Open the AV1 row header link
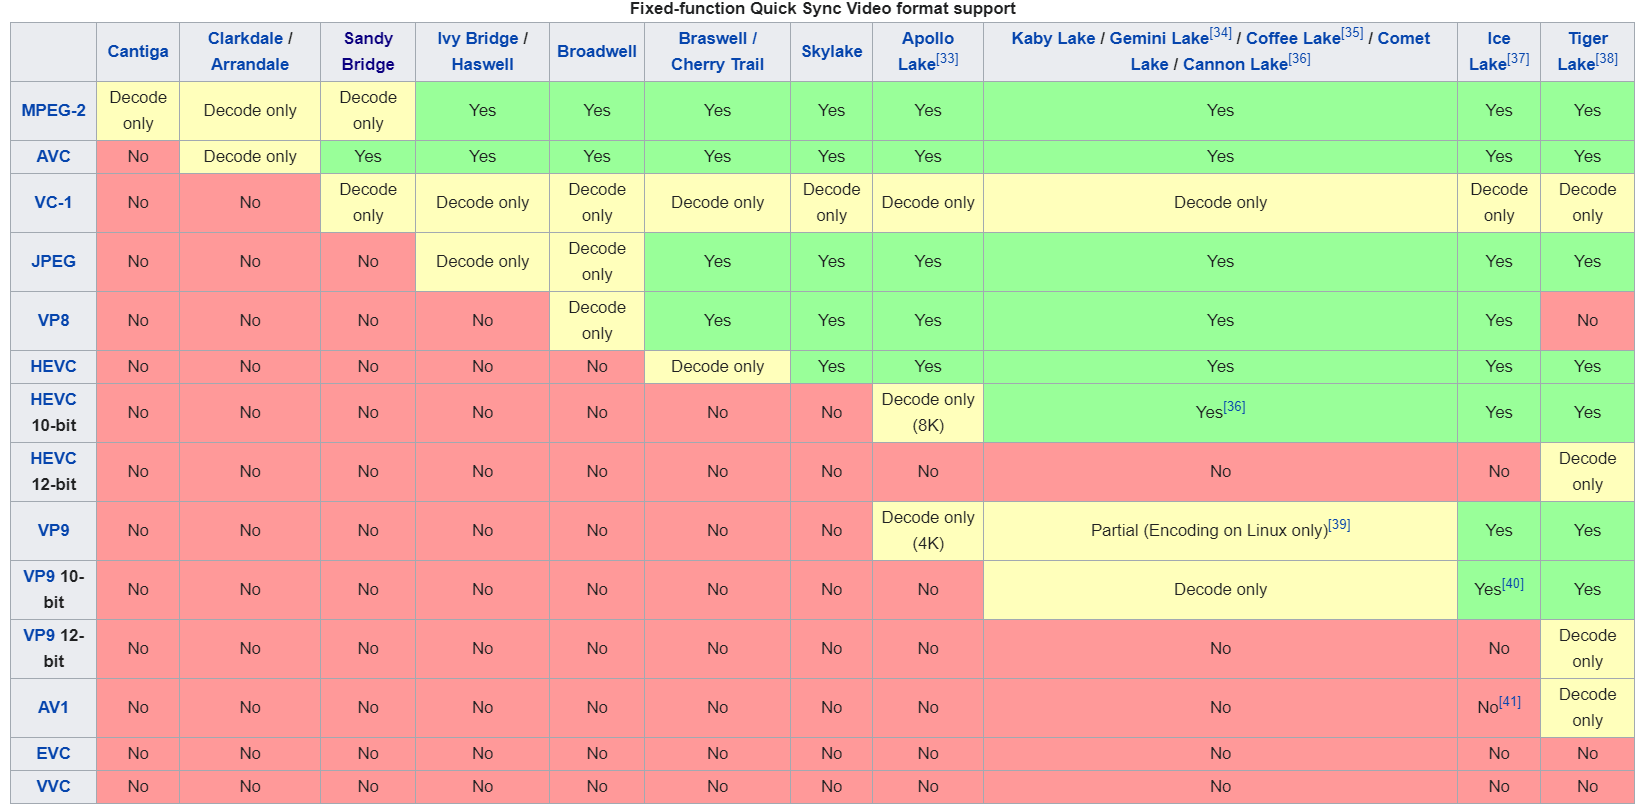 tap(53, 707)
